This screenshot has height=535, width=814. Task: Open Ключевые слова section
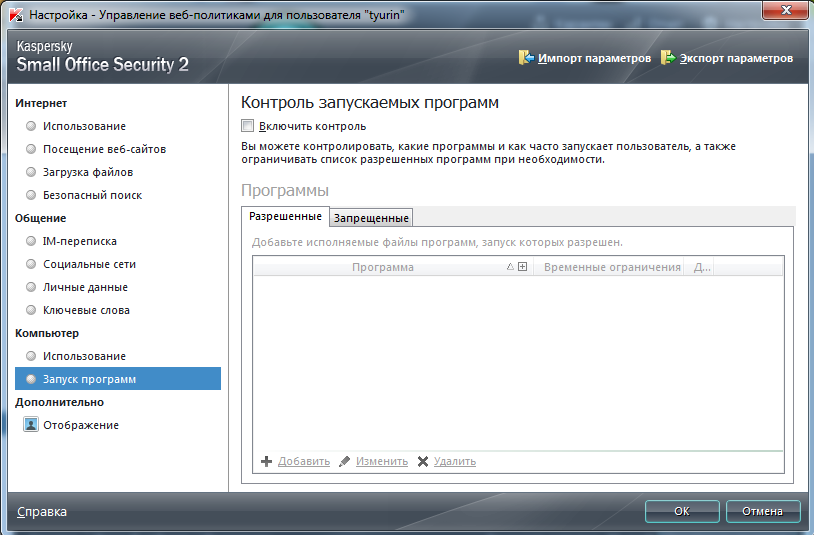(86, 310)
